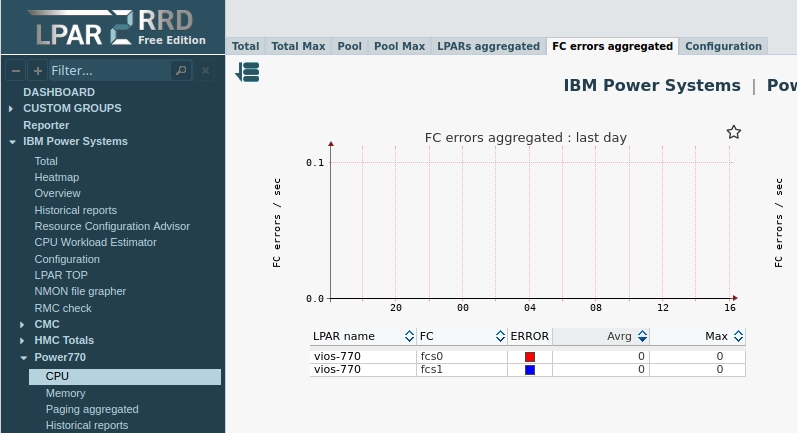Image resolution: width=797 pixels, height=433 pixels.
Task: Expand the HMC Totals tree node
Action: pyautogui.click(x=22, y=341)
